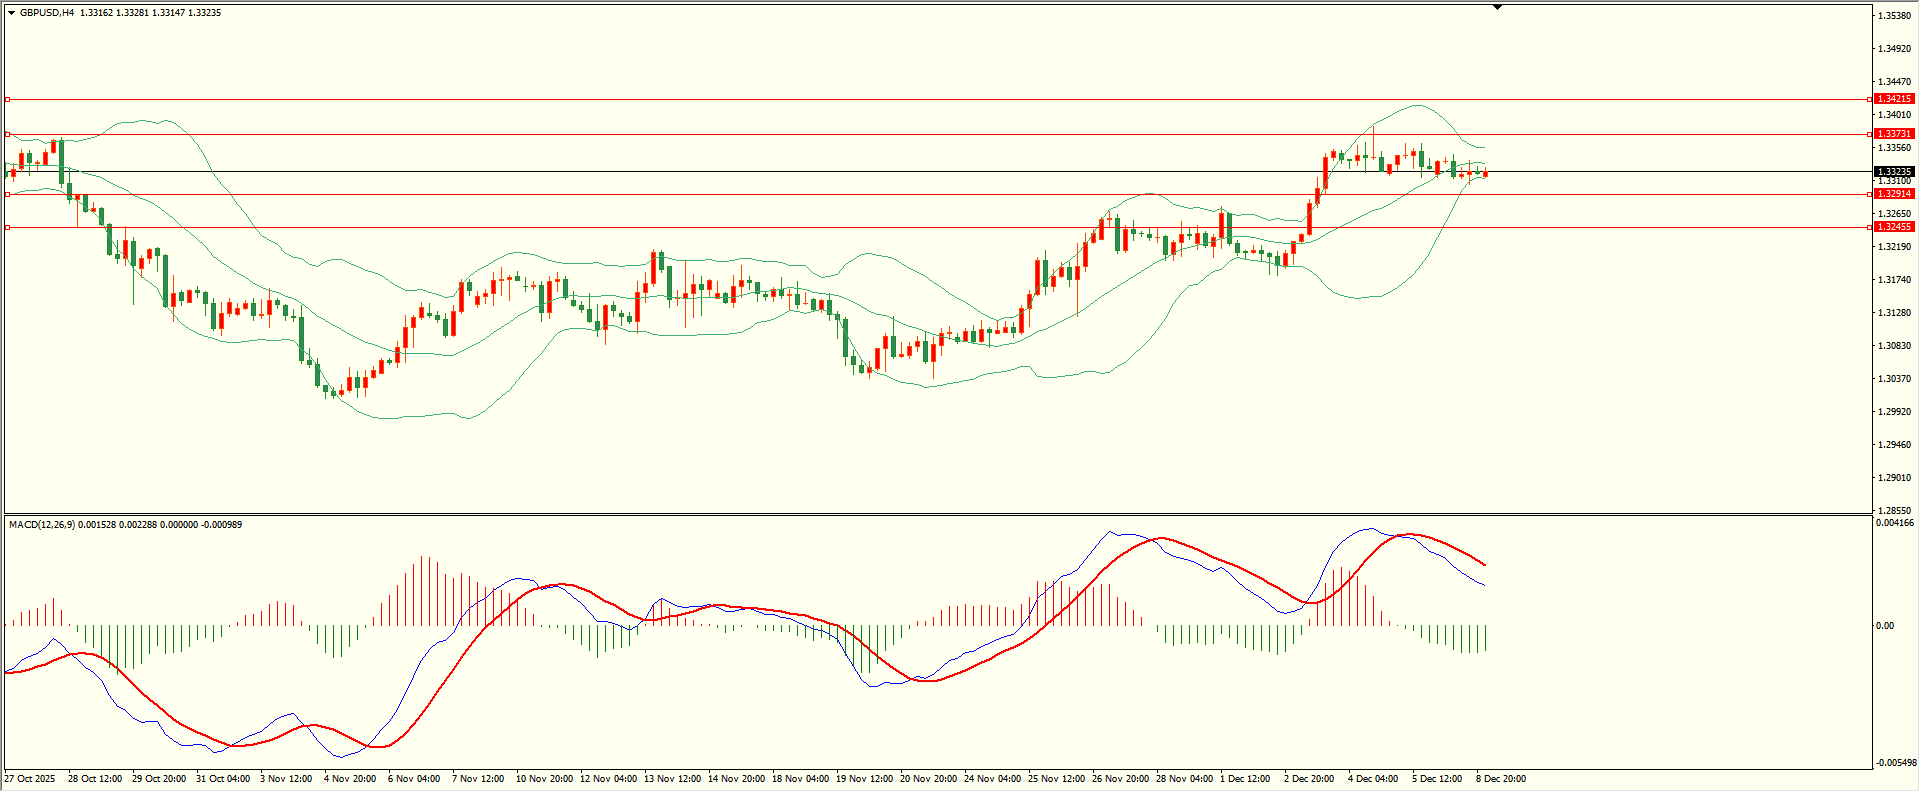Click the chart shift triangle marker
Screen dimensions: 1920x792
coord(1497,7)
